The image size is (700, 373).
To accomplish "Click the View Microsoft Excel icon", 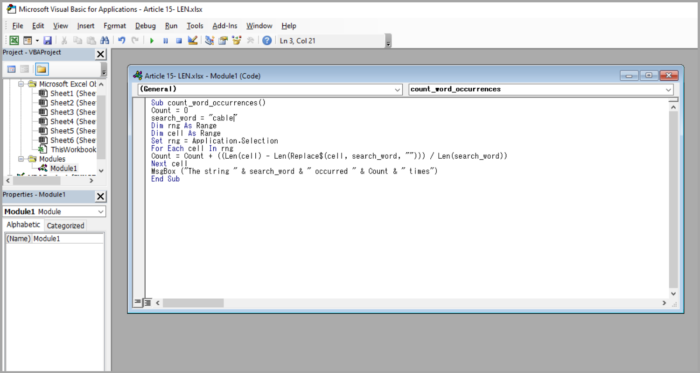I will (14, 41).
